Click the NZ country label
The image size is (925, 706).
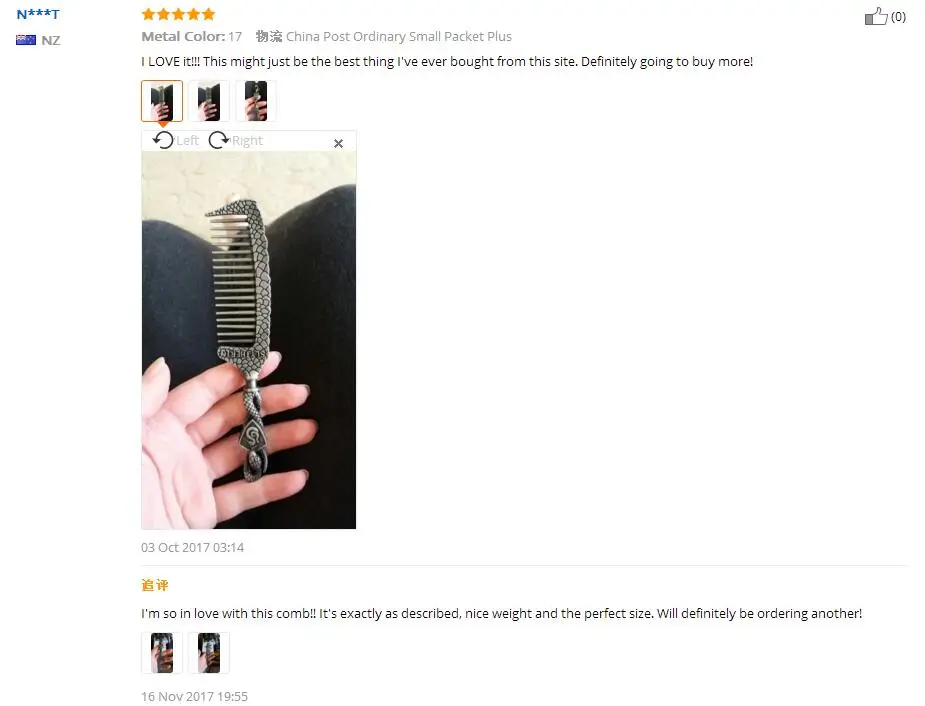tap(51, 40)
